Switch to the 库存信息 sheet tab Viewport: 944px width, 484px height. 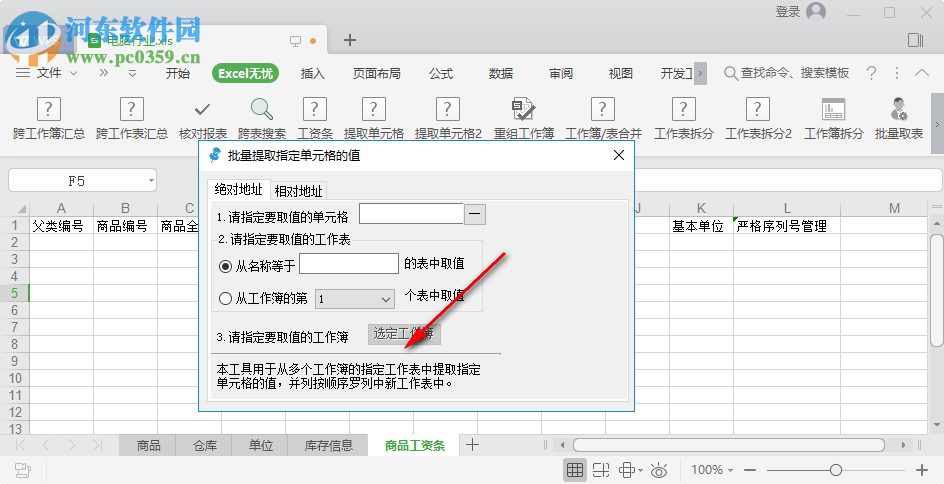329,445
